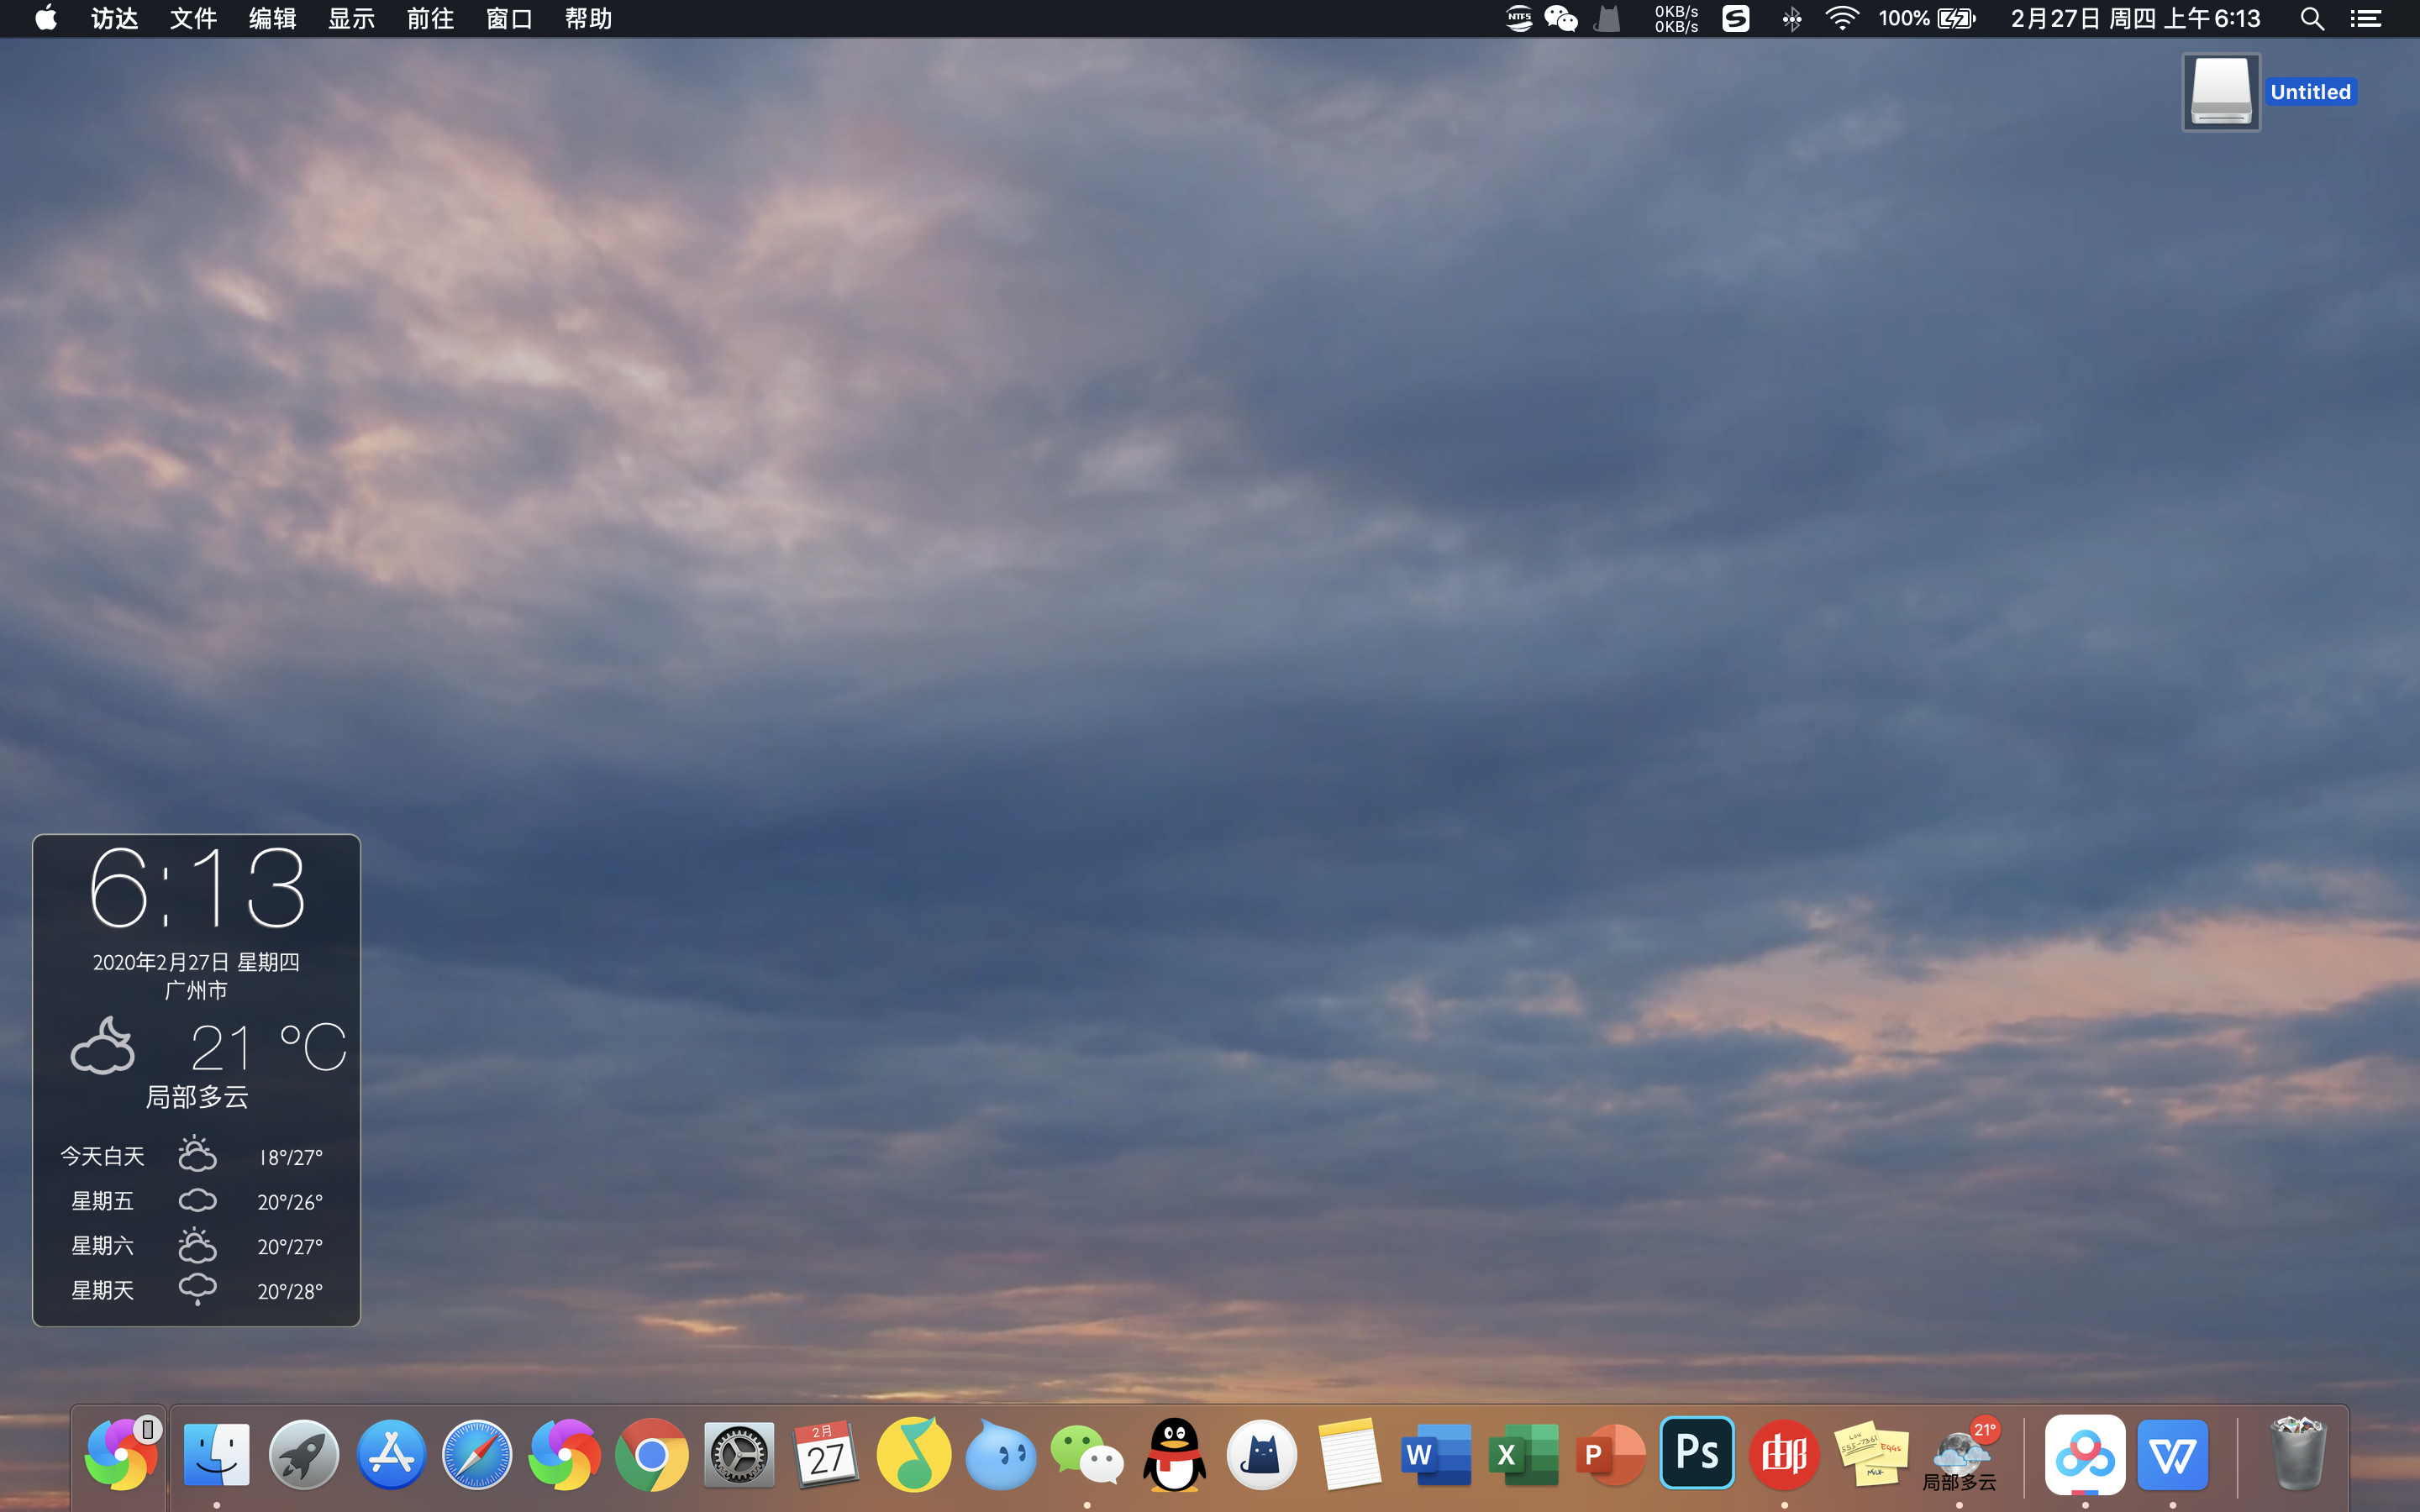Image resolution: width=2420 pixels, height=1512 pixels.
Task: Click the partly cloudy icon in widget
Action: pyautogui.click(x=102, y=1046)
